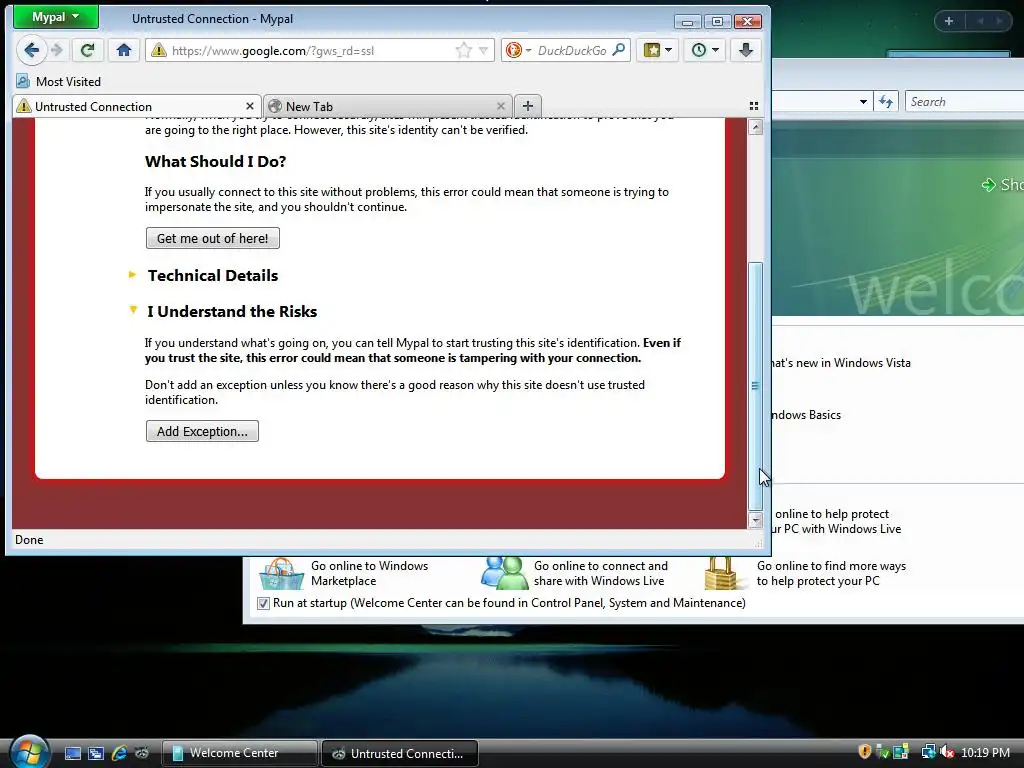Launch Mypal raccoon icon from quick launch
This screenshot has height=768, width=1024.
point(142,753)
